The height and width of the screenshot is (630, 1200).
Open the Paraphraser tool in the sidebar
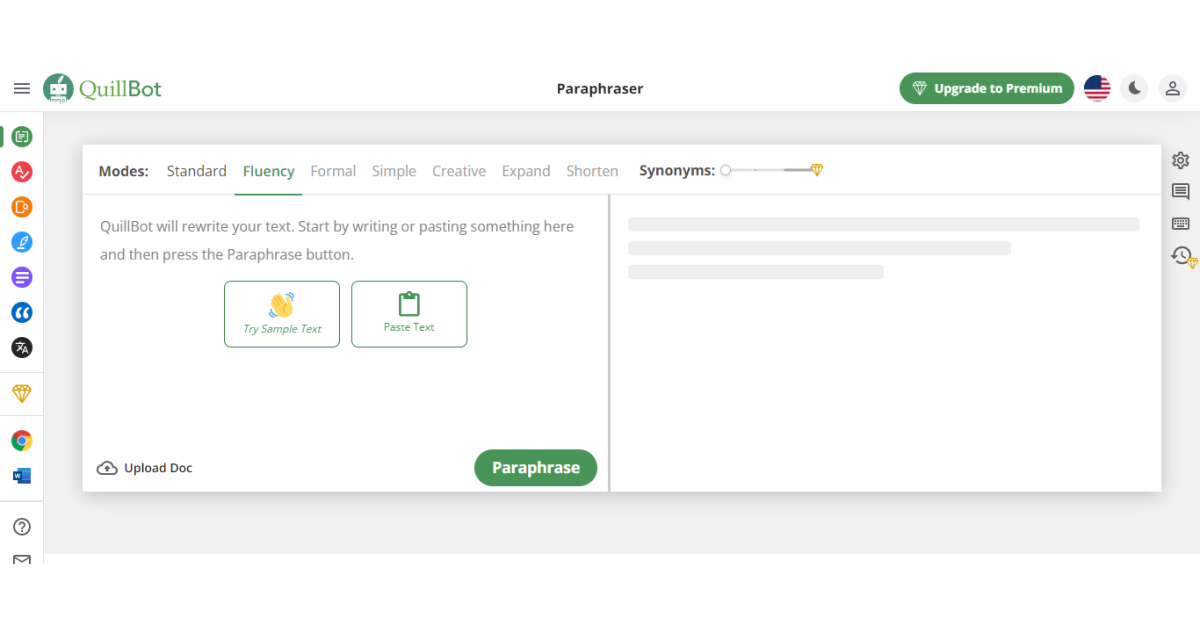click(x=22, y=136)
